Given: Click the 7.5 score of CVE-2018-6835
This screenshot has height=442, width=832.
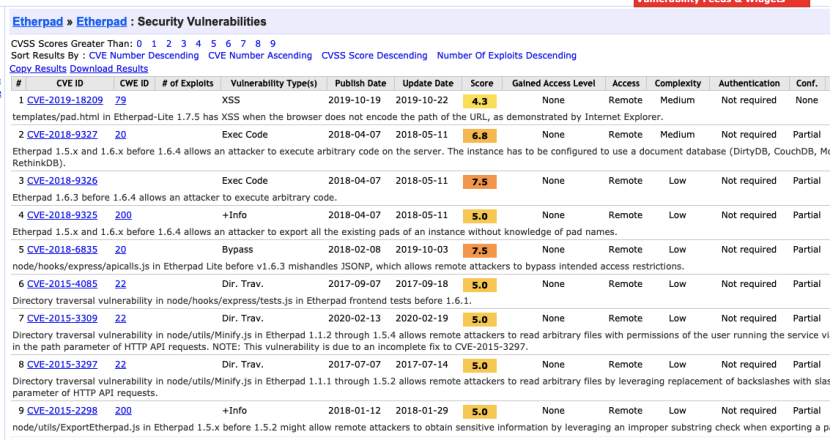Looking at the screenshot, I should [480, 250].
